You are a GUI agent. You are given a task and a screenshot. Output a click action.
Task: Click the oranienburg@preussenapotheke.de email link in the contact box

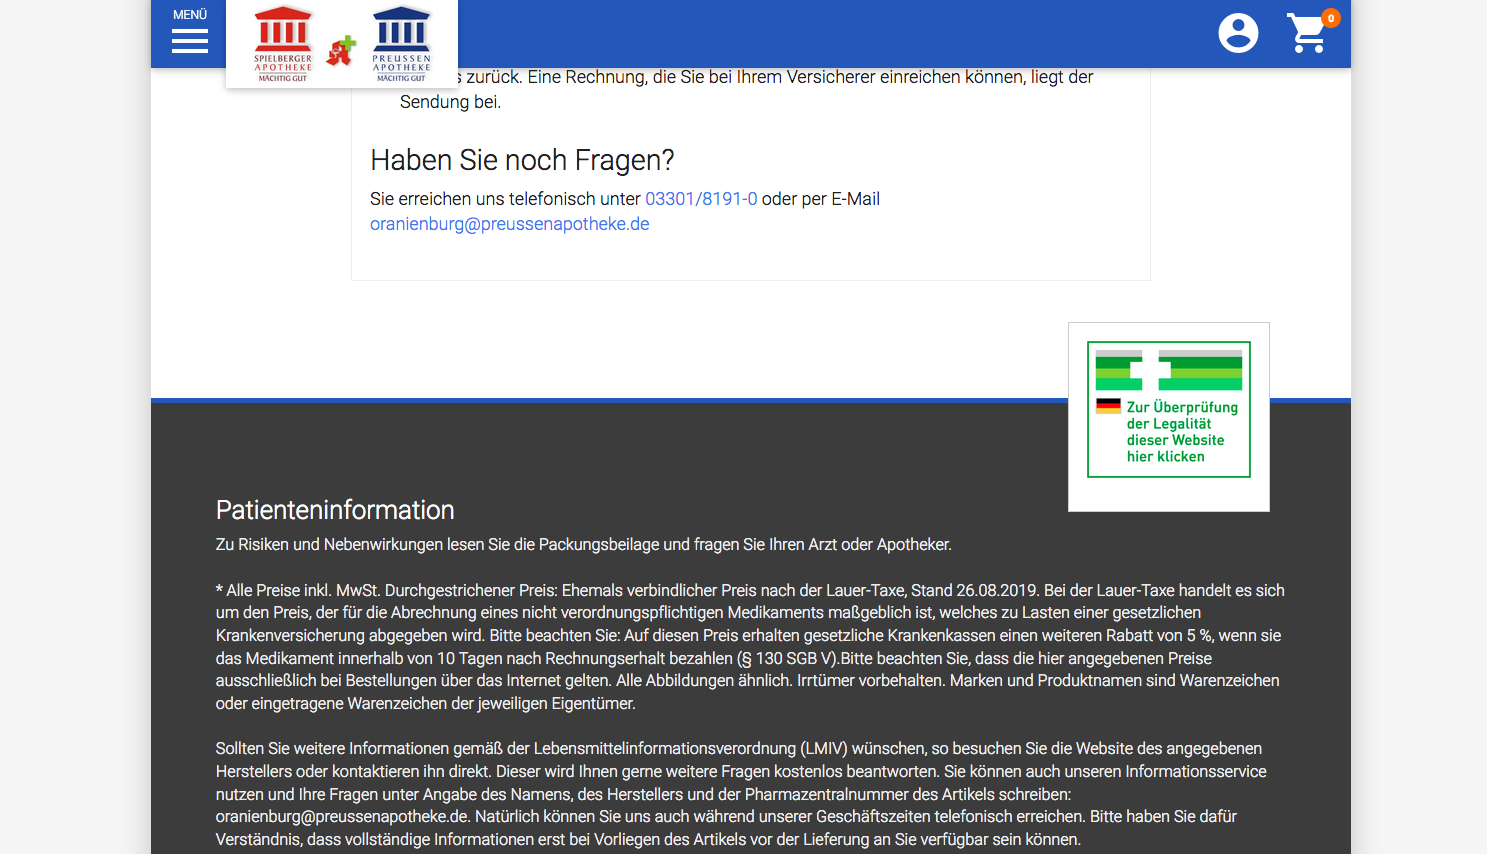509,224
